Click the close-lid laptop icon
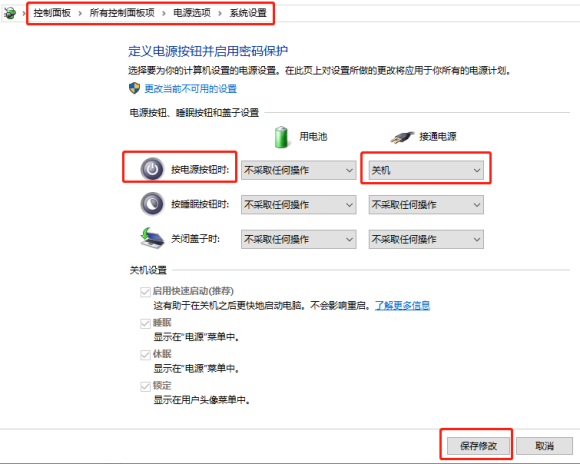The image size is (580, 464). tap(152, 238)
